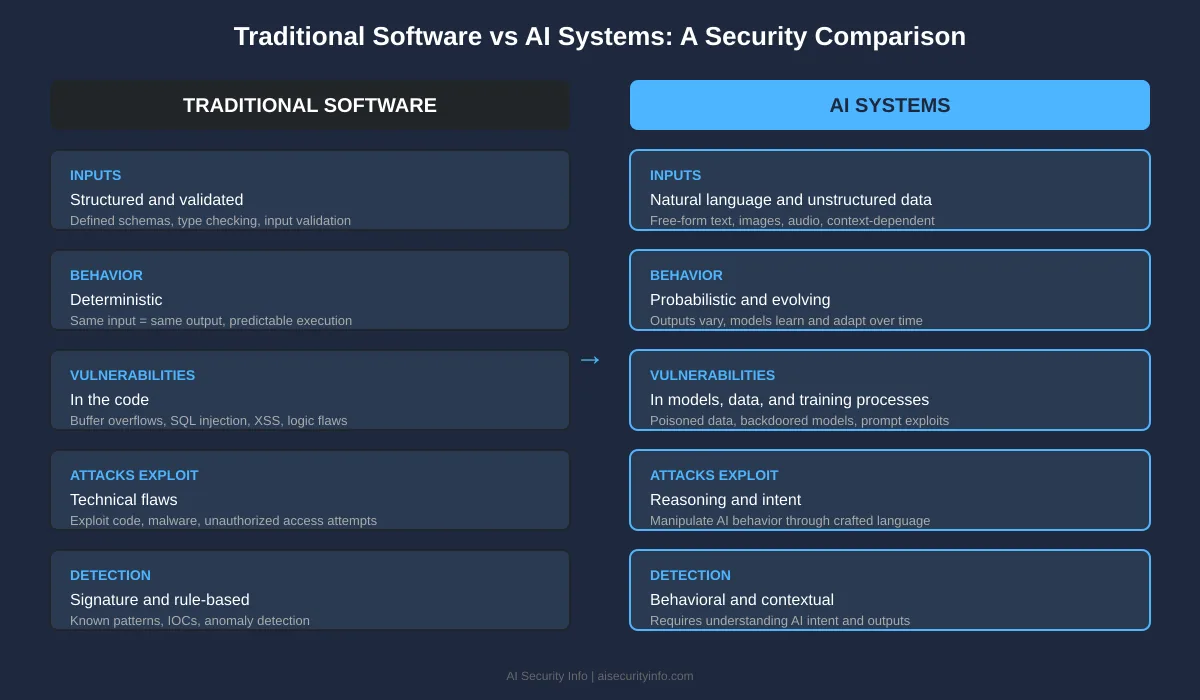The width and height of the screenshot is (1200, 700).
Task: Click 'Natural language and unstructured data'
Action: [x=791, y=200]
